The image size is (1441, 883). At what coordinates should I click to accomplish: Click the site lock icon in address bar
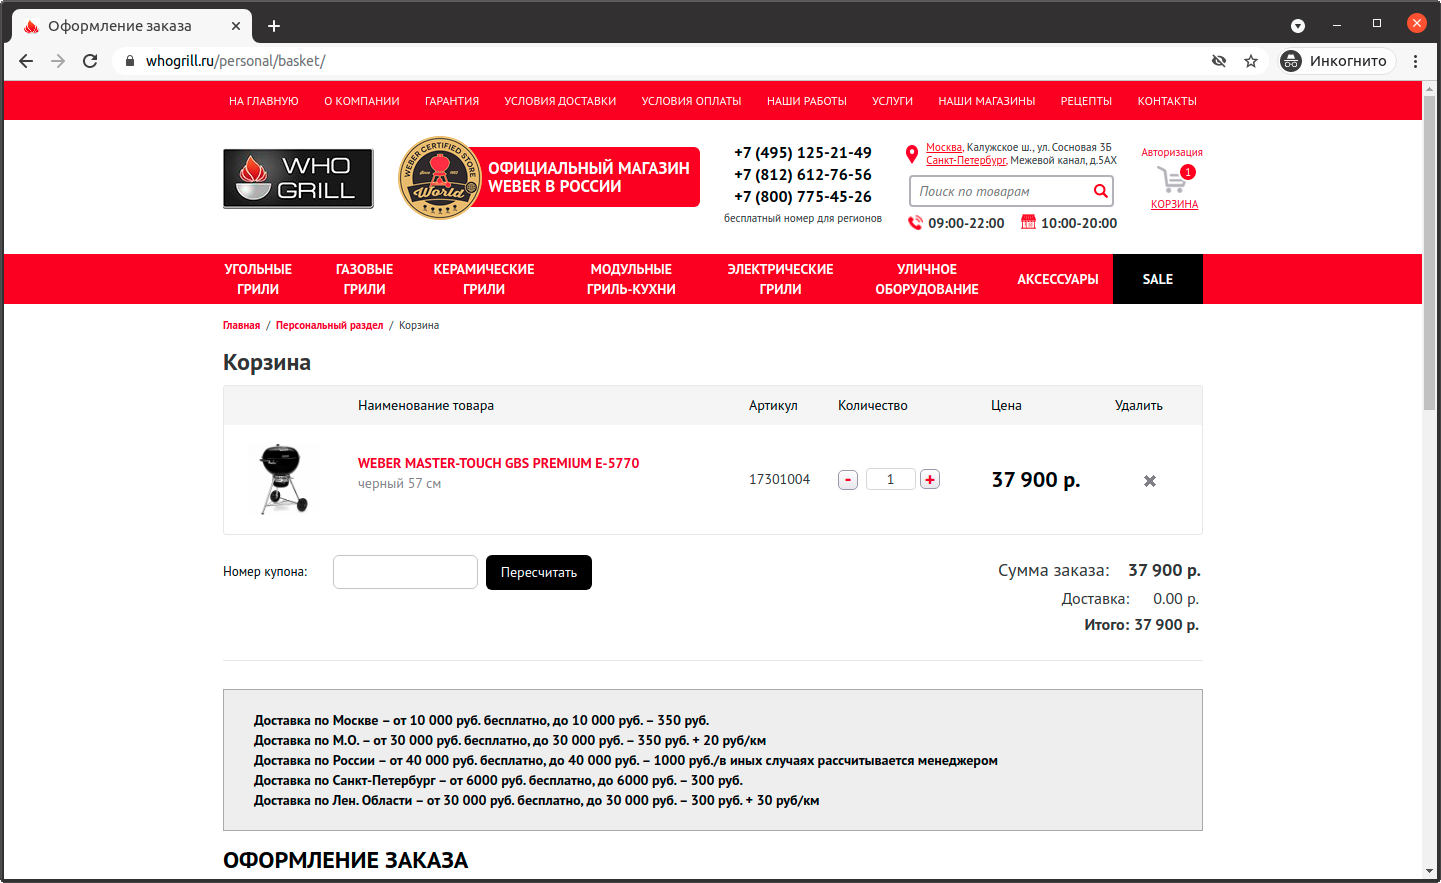point(129,61)
